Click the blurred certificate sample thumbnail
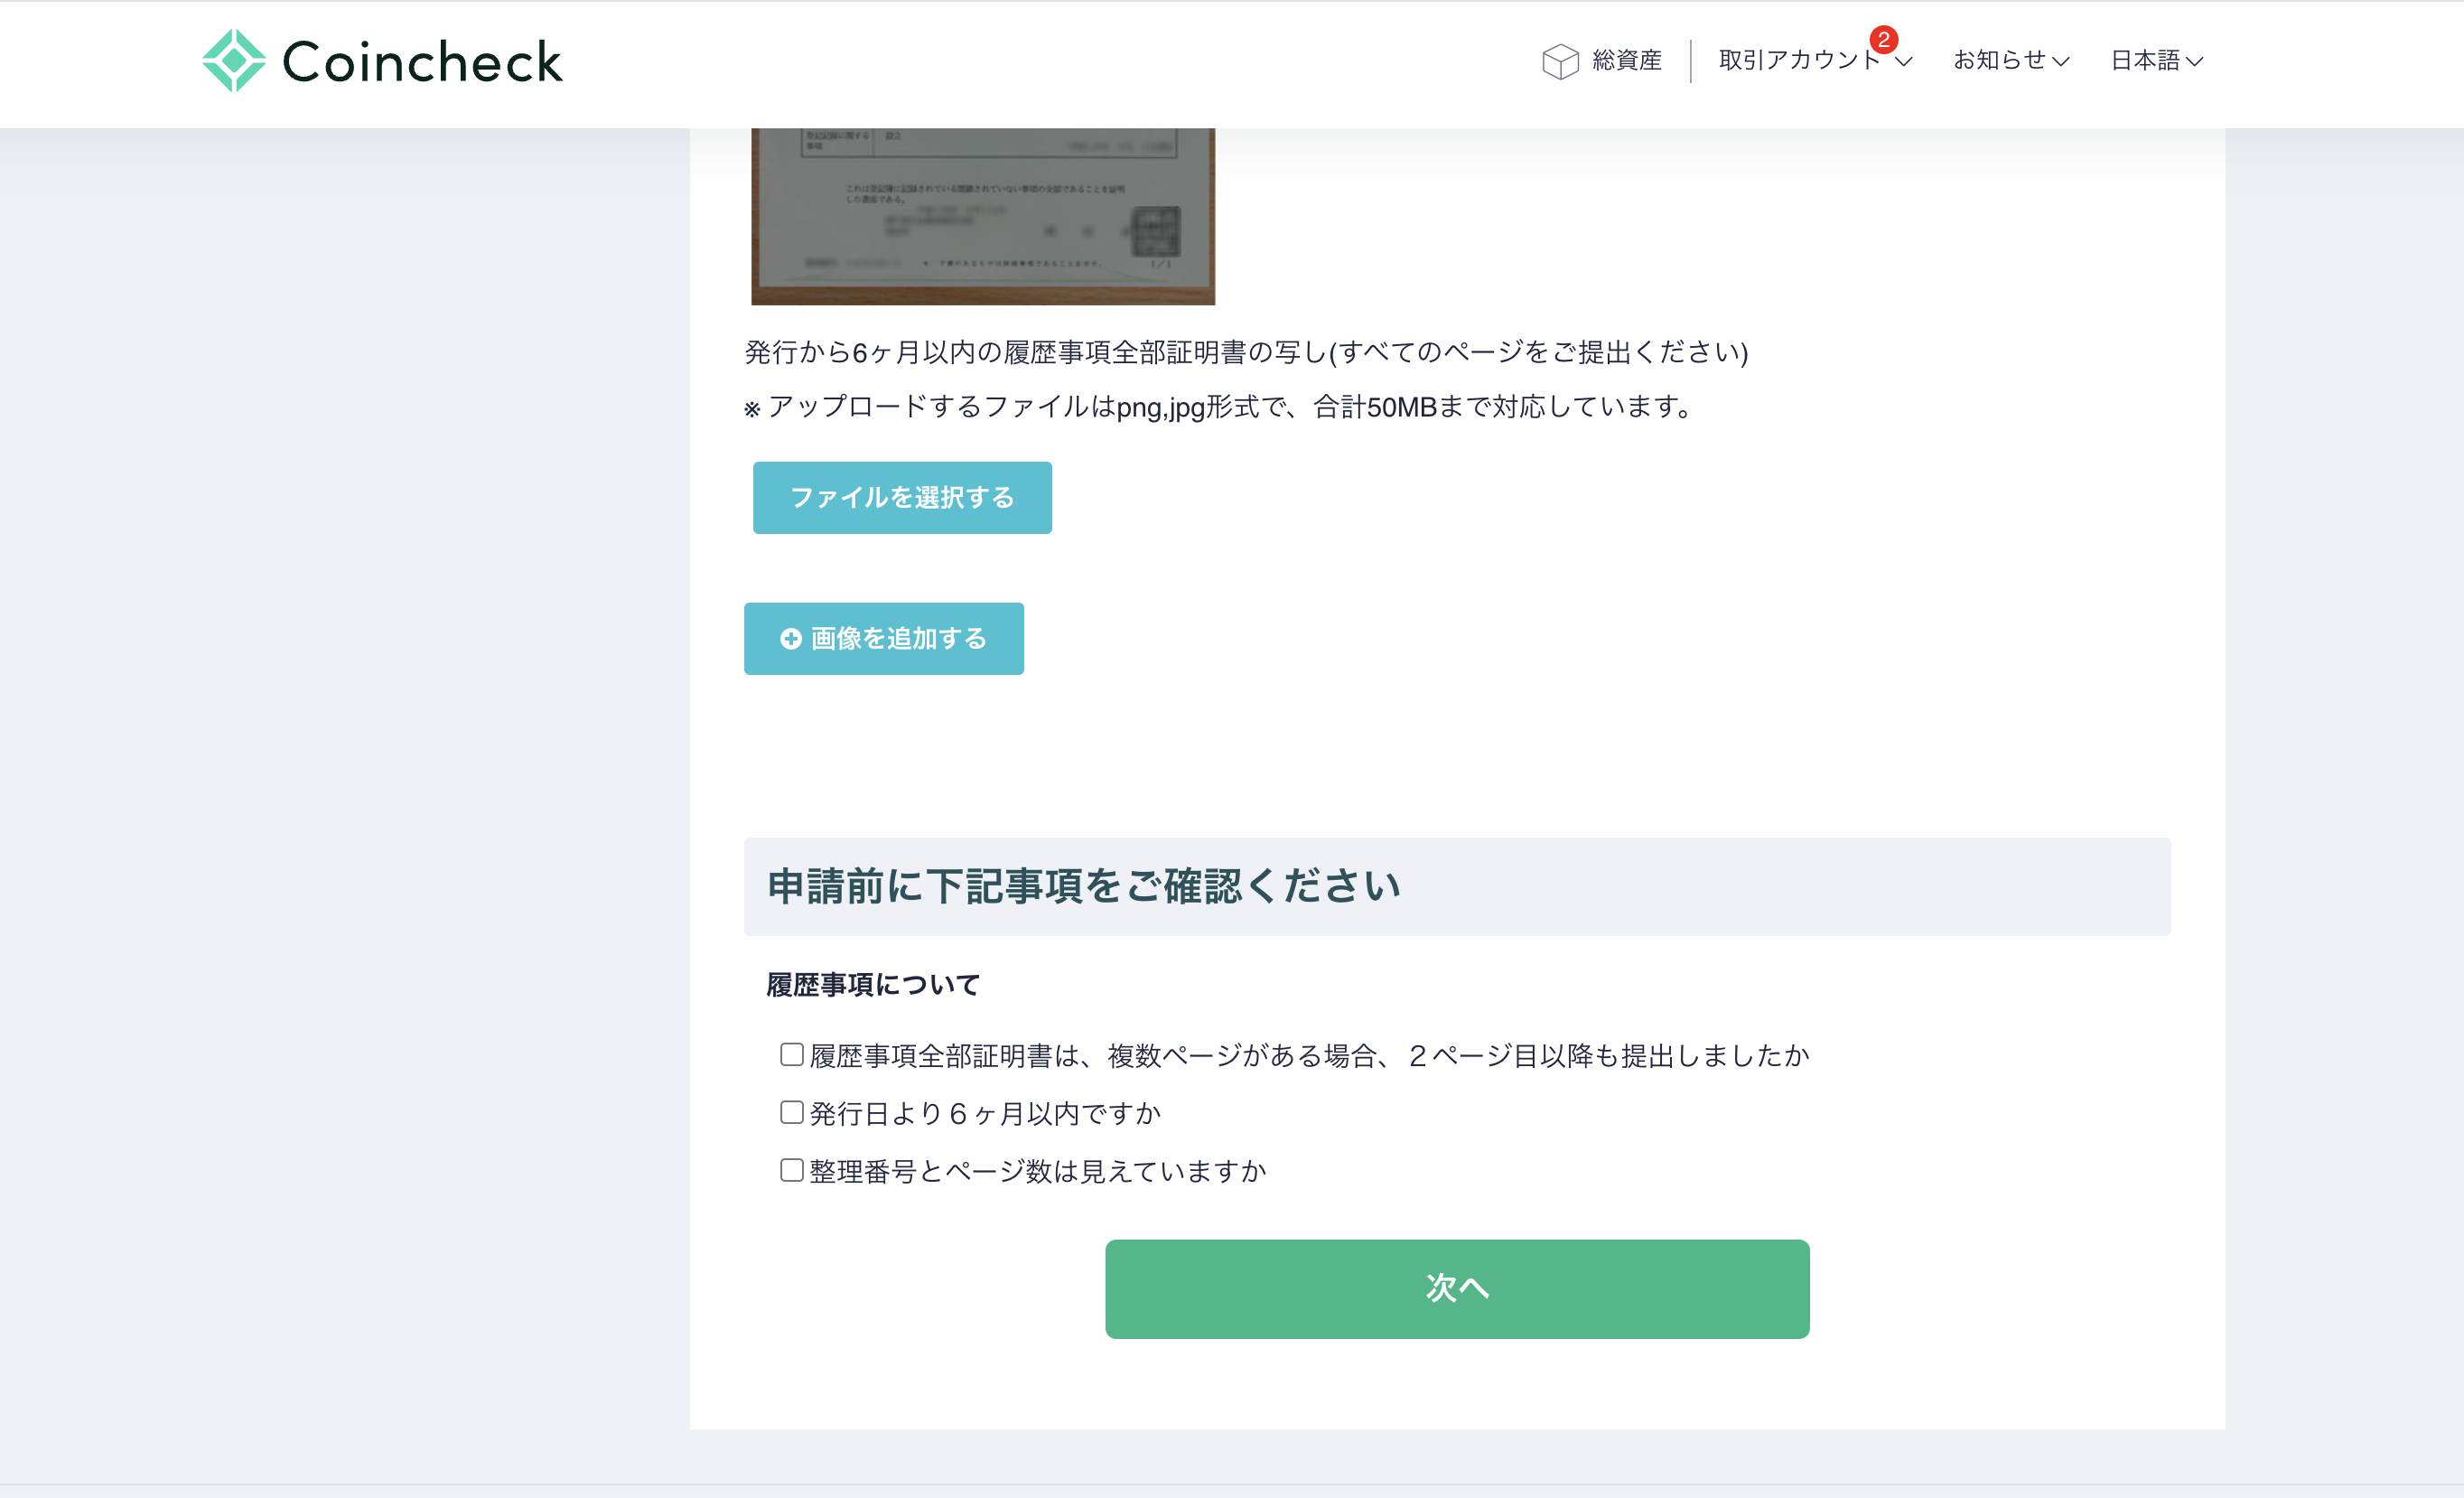2464x1498 pixels. tap(983, 216)
